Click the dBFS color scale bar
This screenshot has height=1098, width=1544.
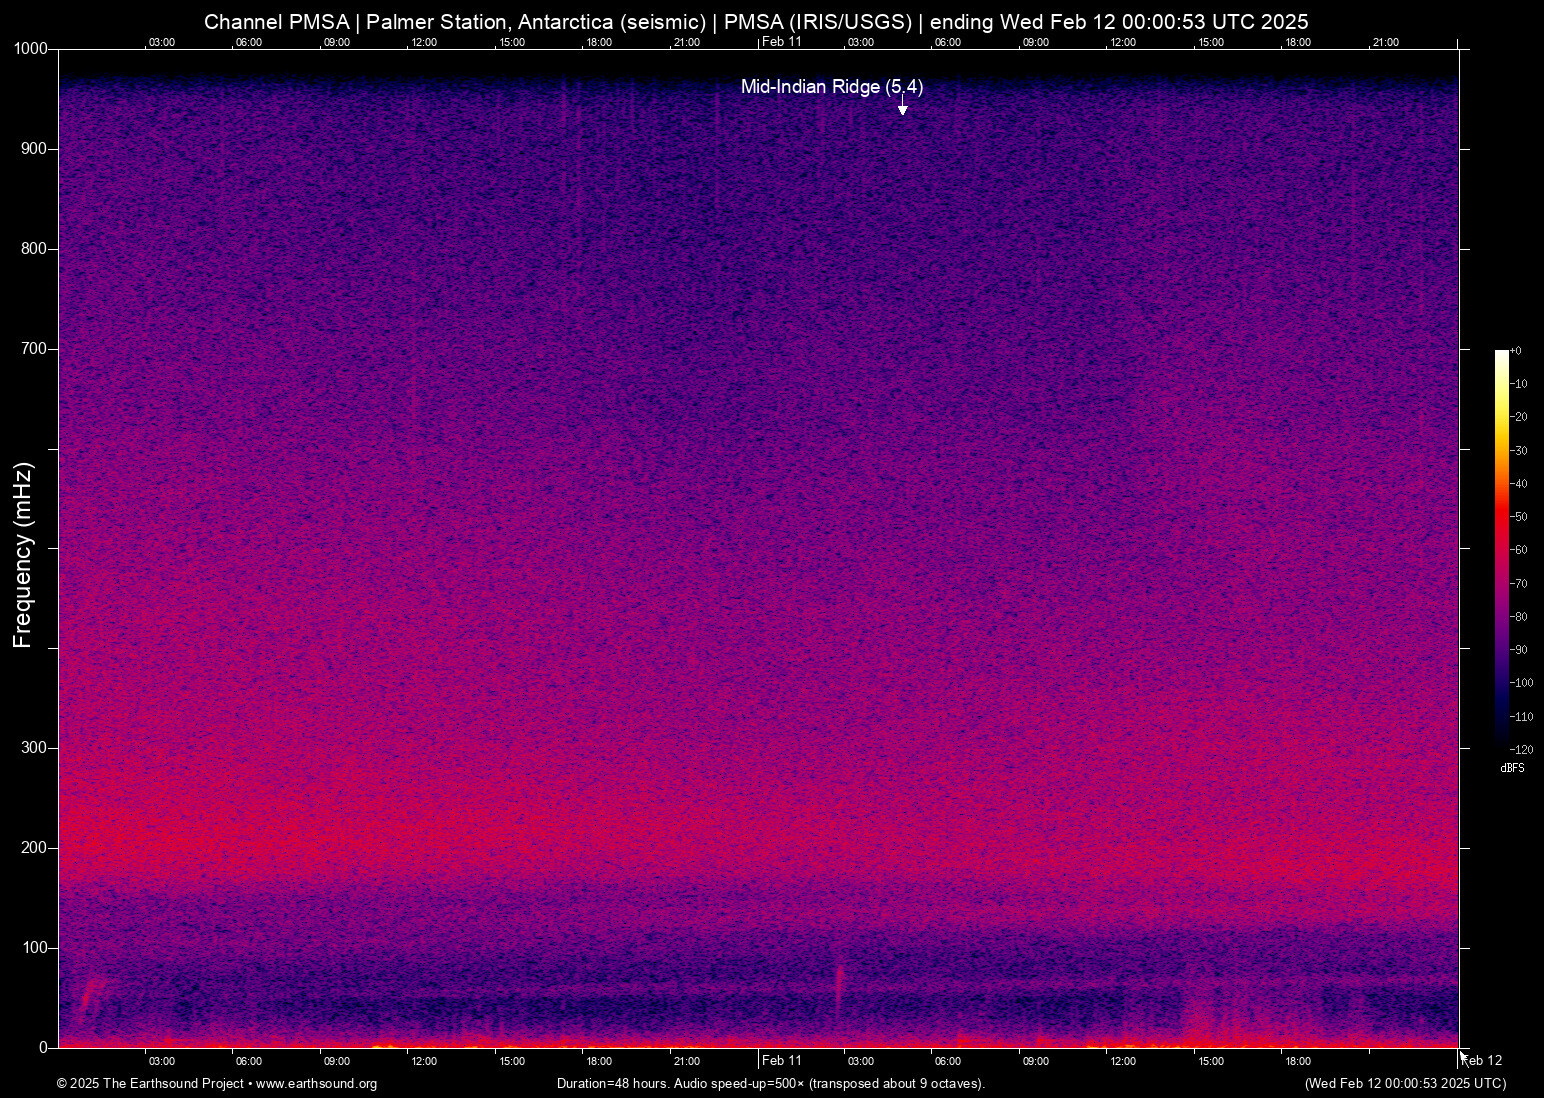1501,550
